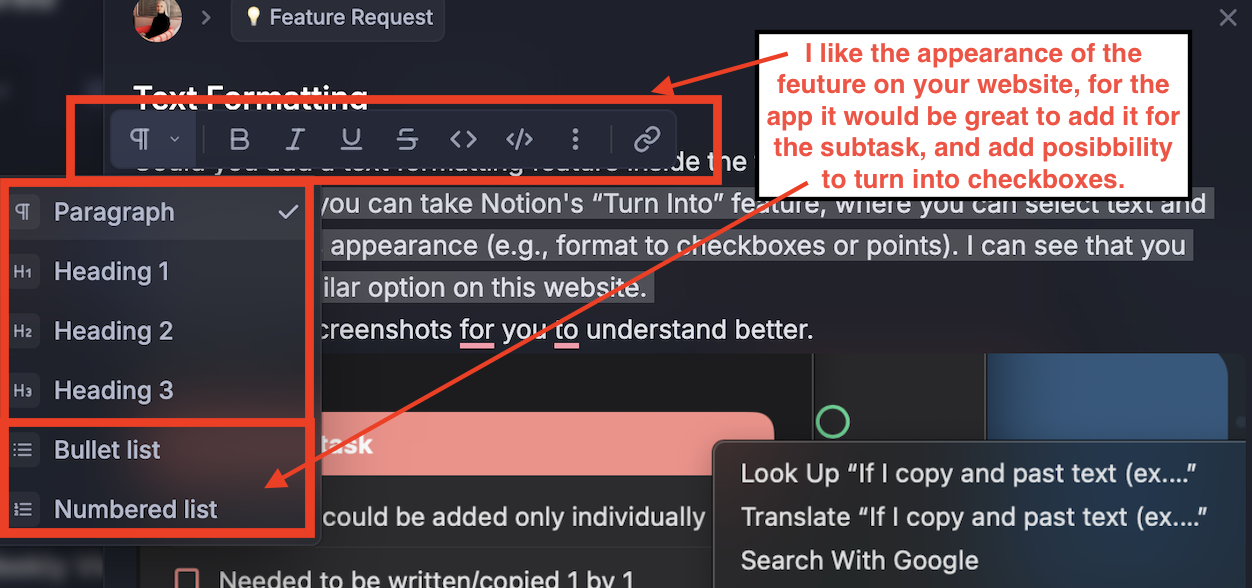Viewport: 1252px width, 588px height.
Task: Select Search With Google in context menu
Action: [x=859, y=560]
